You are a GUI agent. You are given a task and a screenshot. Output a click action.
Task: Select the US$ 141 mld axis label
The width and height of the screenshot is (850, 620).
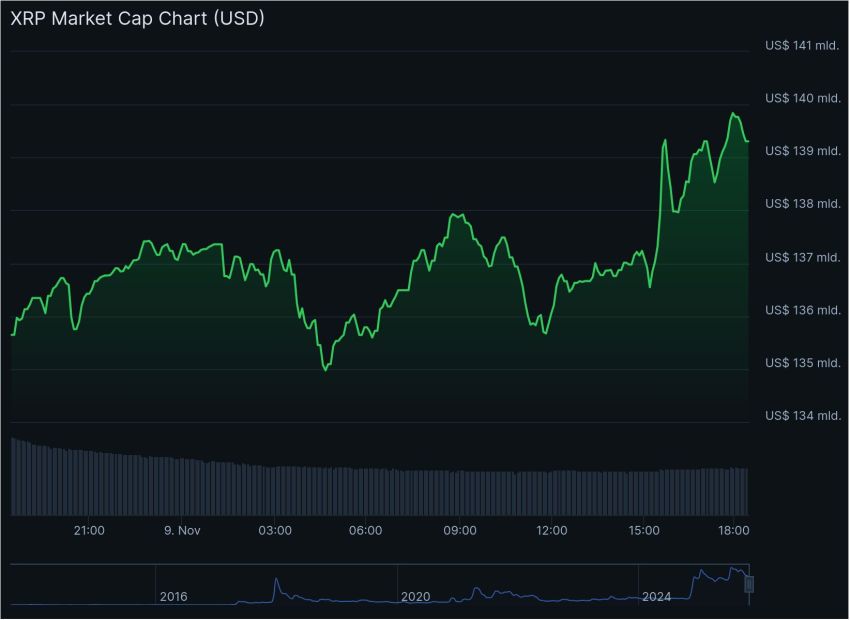click(802, 45)
